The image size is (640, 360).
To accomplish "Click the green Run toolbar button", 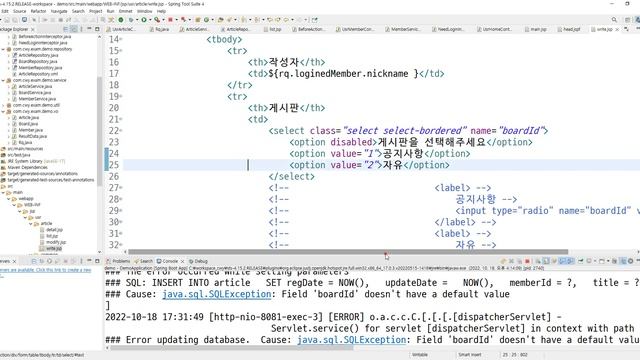I will [x=144, y=20].
